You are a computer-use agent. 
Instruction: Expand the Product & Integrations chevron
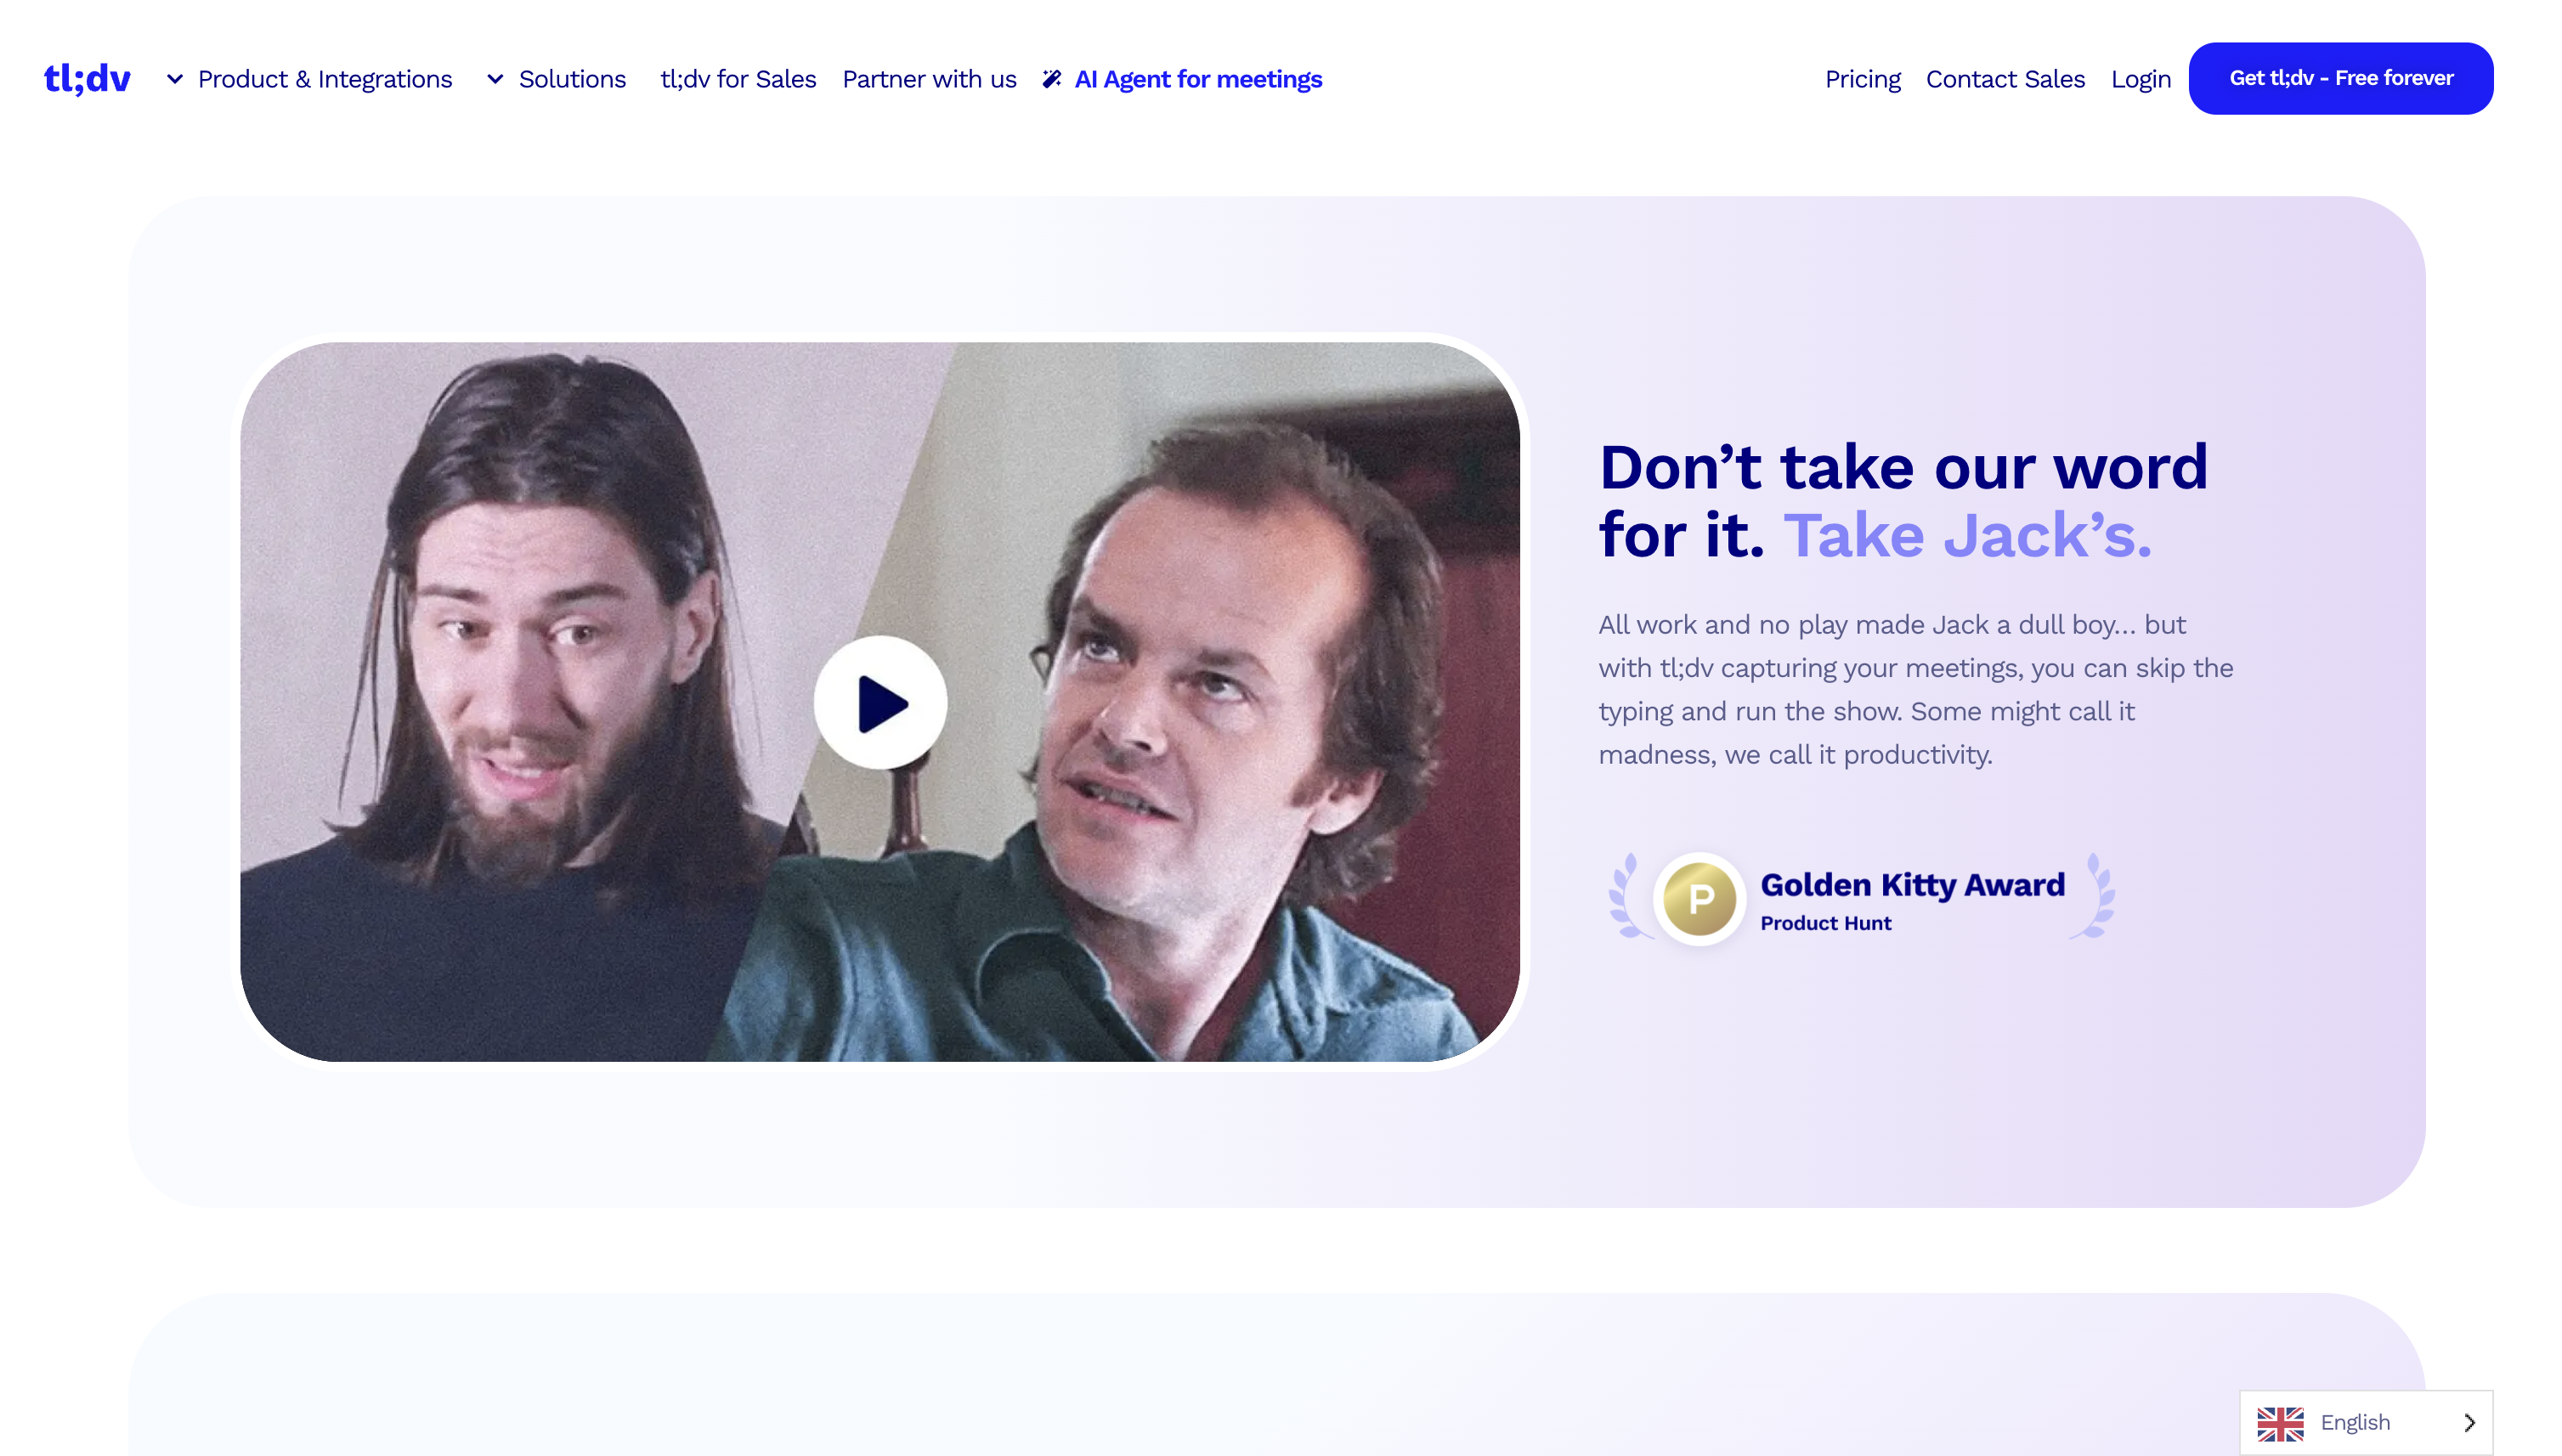tap(175, 79)
